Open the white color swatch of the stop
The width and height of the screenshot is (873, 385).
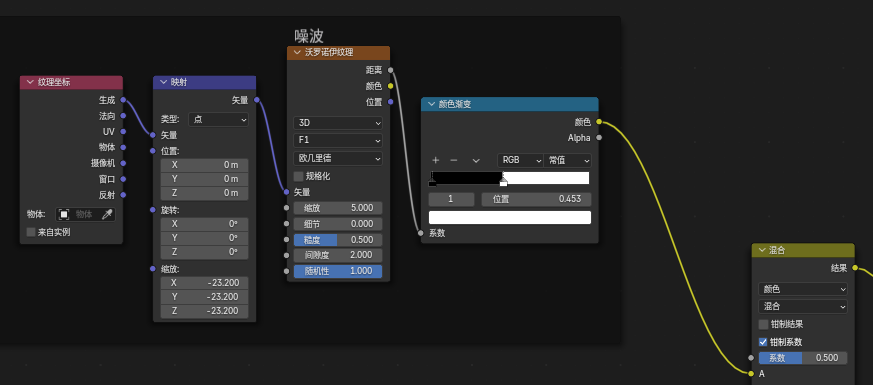coord(509,218)
